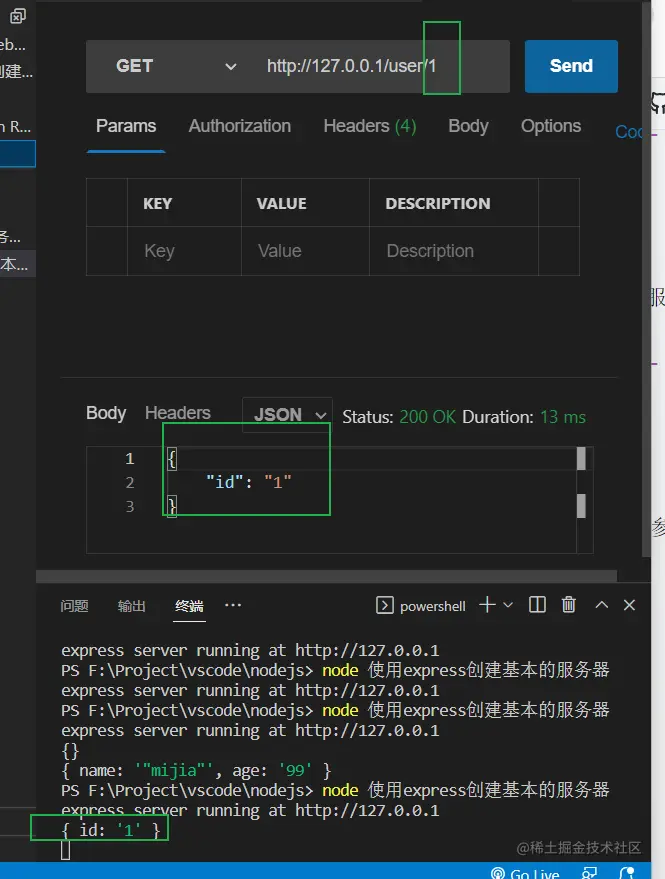The height and width of the screenshot is (879, 665).
Task: Maximize panel with the up chevron
Action: tap(602, 605)
